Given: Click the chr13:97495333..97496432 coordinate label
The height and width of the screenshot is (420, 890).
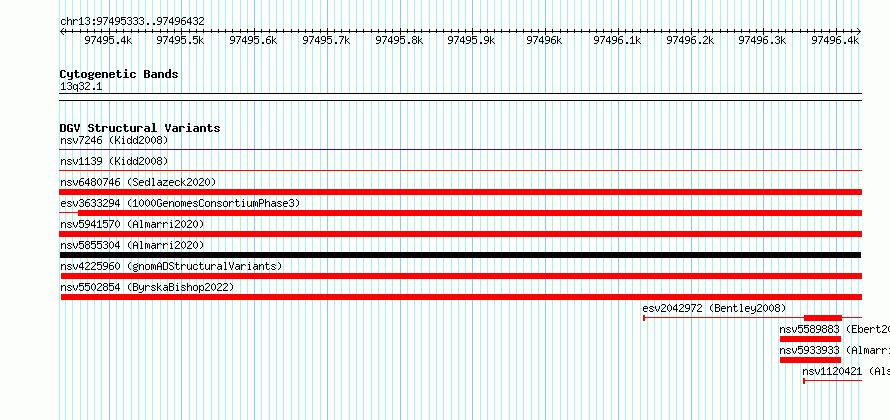Looking at the screenshot, I should 132,22.
